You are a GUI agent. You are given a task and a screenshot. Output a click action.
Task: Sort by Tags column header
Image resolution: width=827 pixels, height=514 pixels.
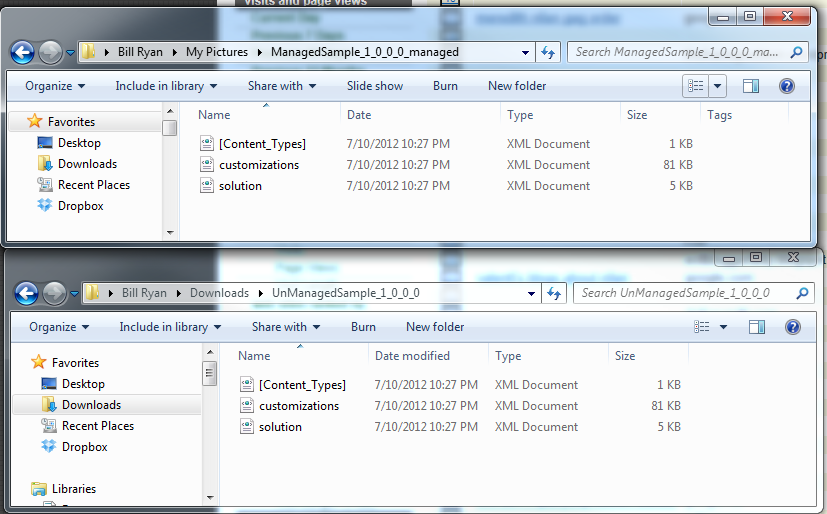(x=719, y=115)
